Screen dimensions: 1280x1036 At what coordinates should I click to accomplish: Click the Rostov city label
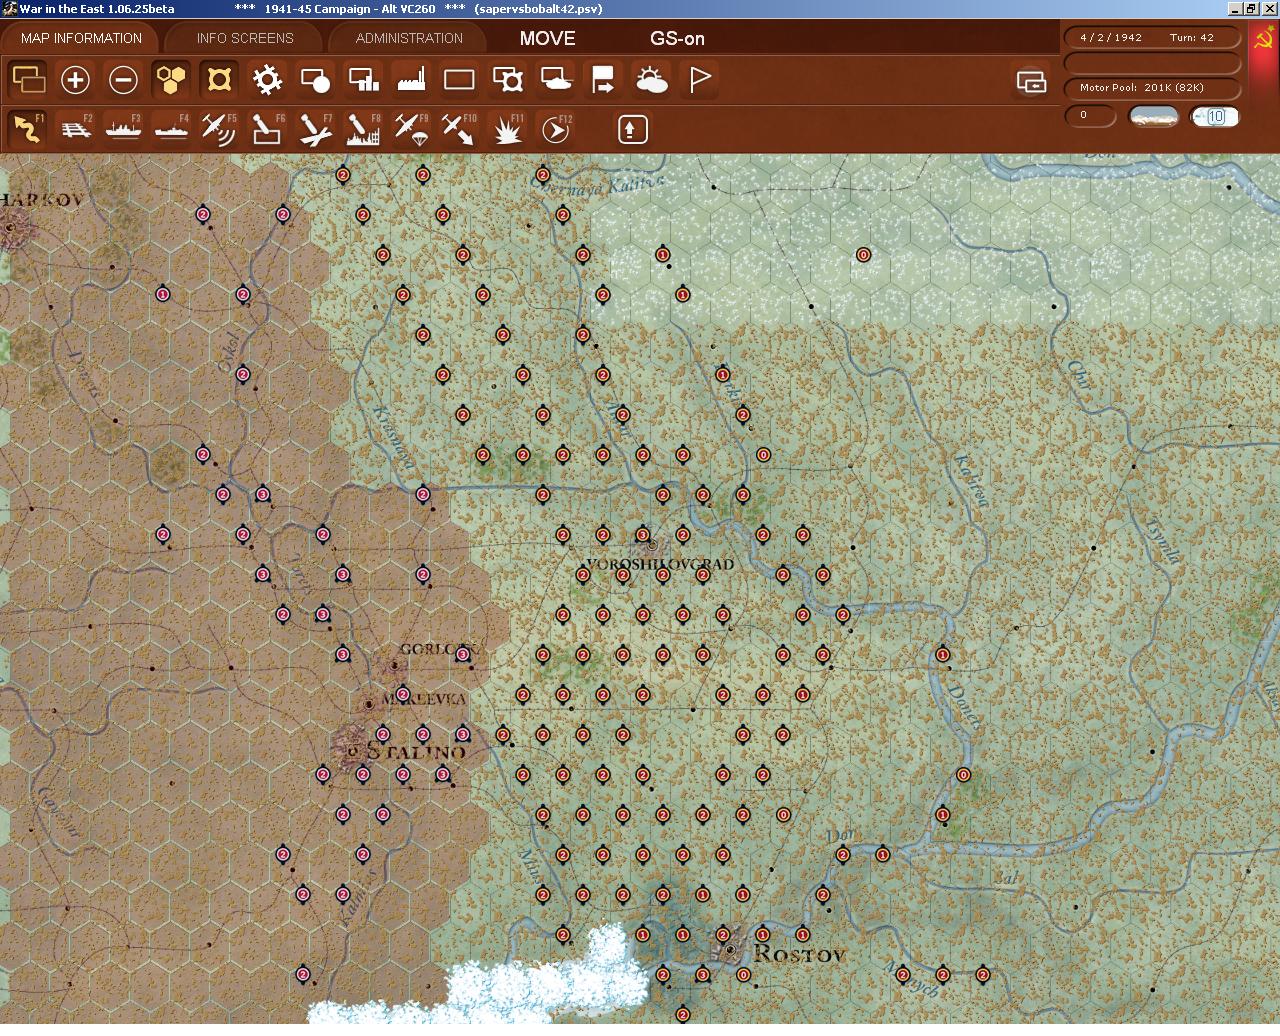click(x=799, y=953)
